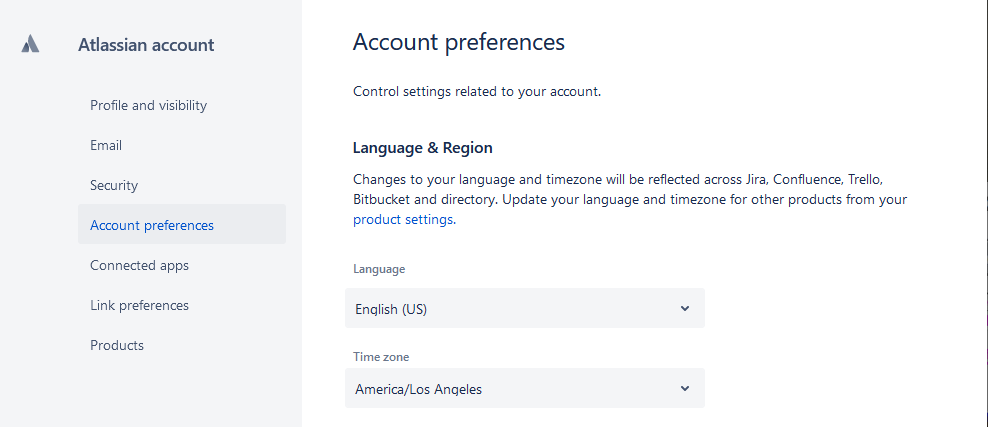Viewport: 988px width, 427px height.
Task: Go to Products in the sidebar
Action: [x=117, y=345]
